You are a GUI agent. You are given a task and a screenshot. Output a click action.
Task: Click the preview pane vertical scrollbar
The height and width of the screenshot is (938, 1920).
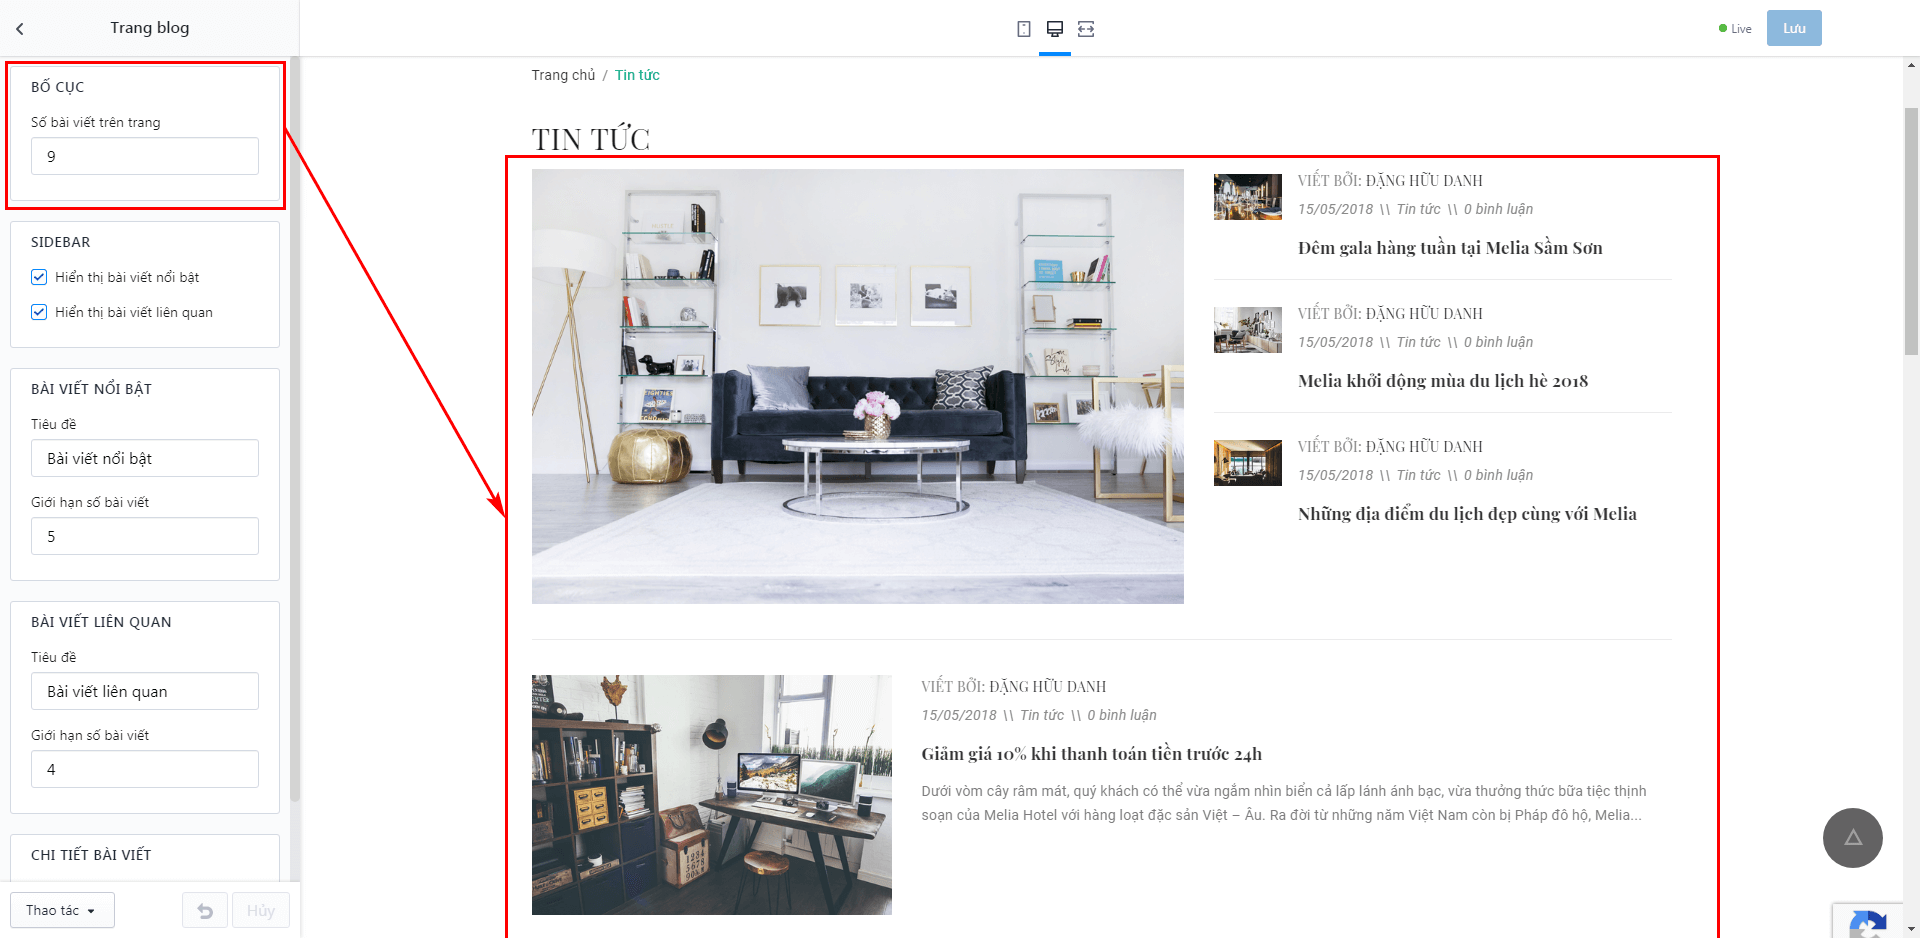(1911, 230)
